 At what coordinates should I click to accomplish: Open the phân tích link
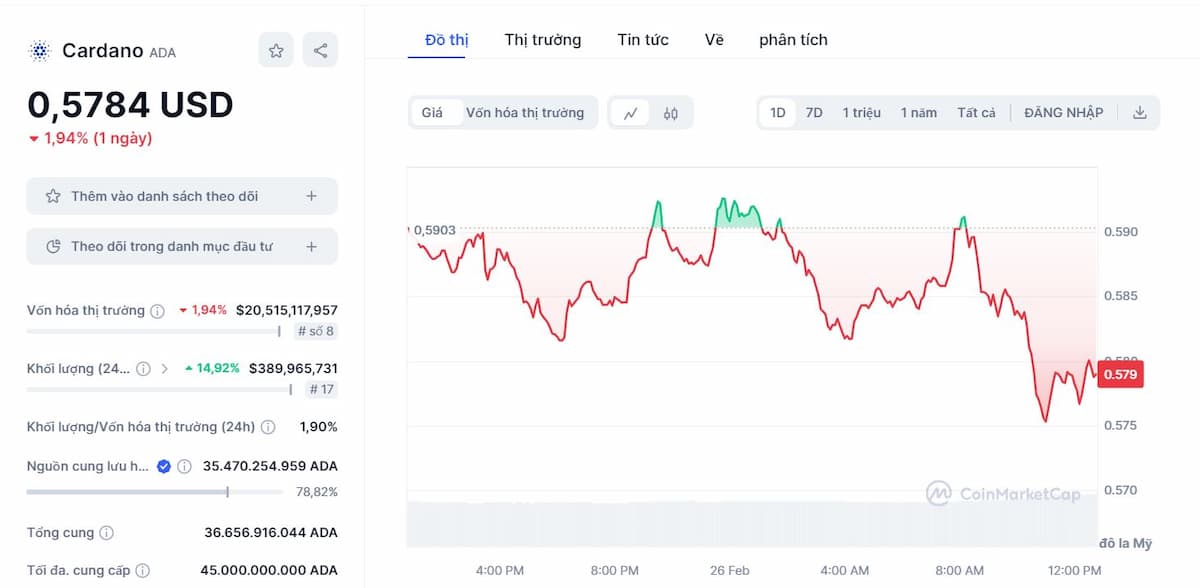(x=793, y=40)
